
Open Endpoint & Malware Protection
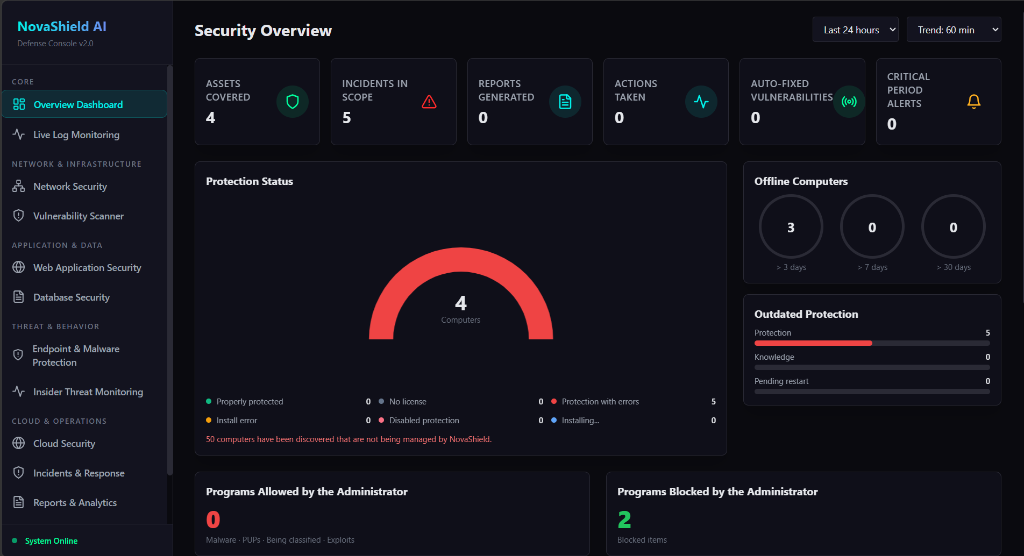click(x=84, y=355)
